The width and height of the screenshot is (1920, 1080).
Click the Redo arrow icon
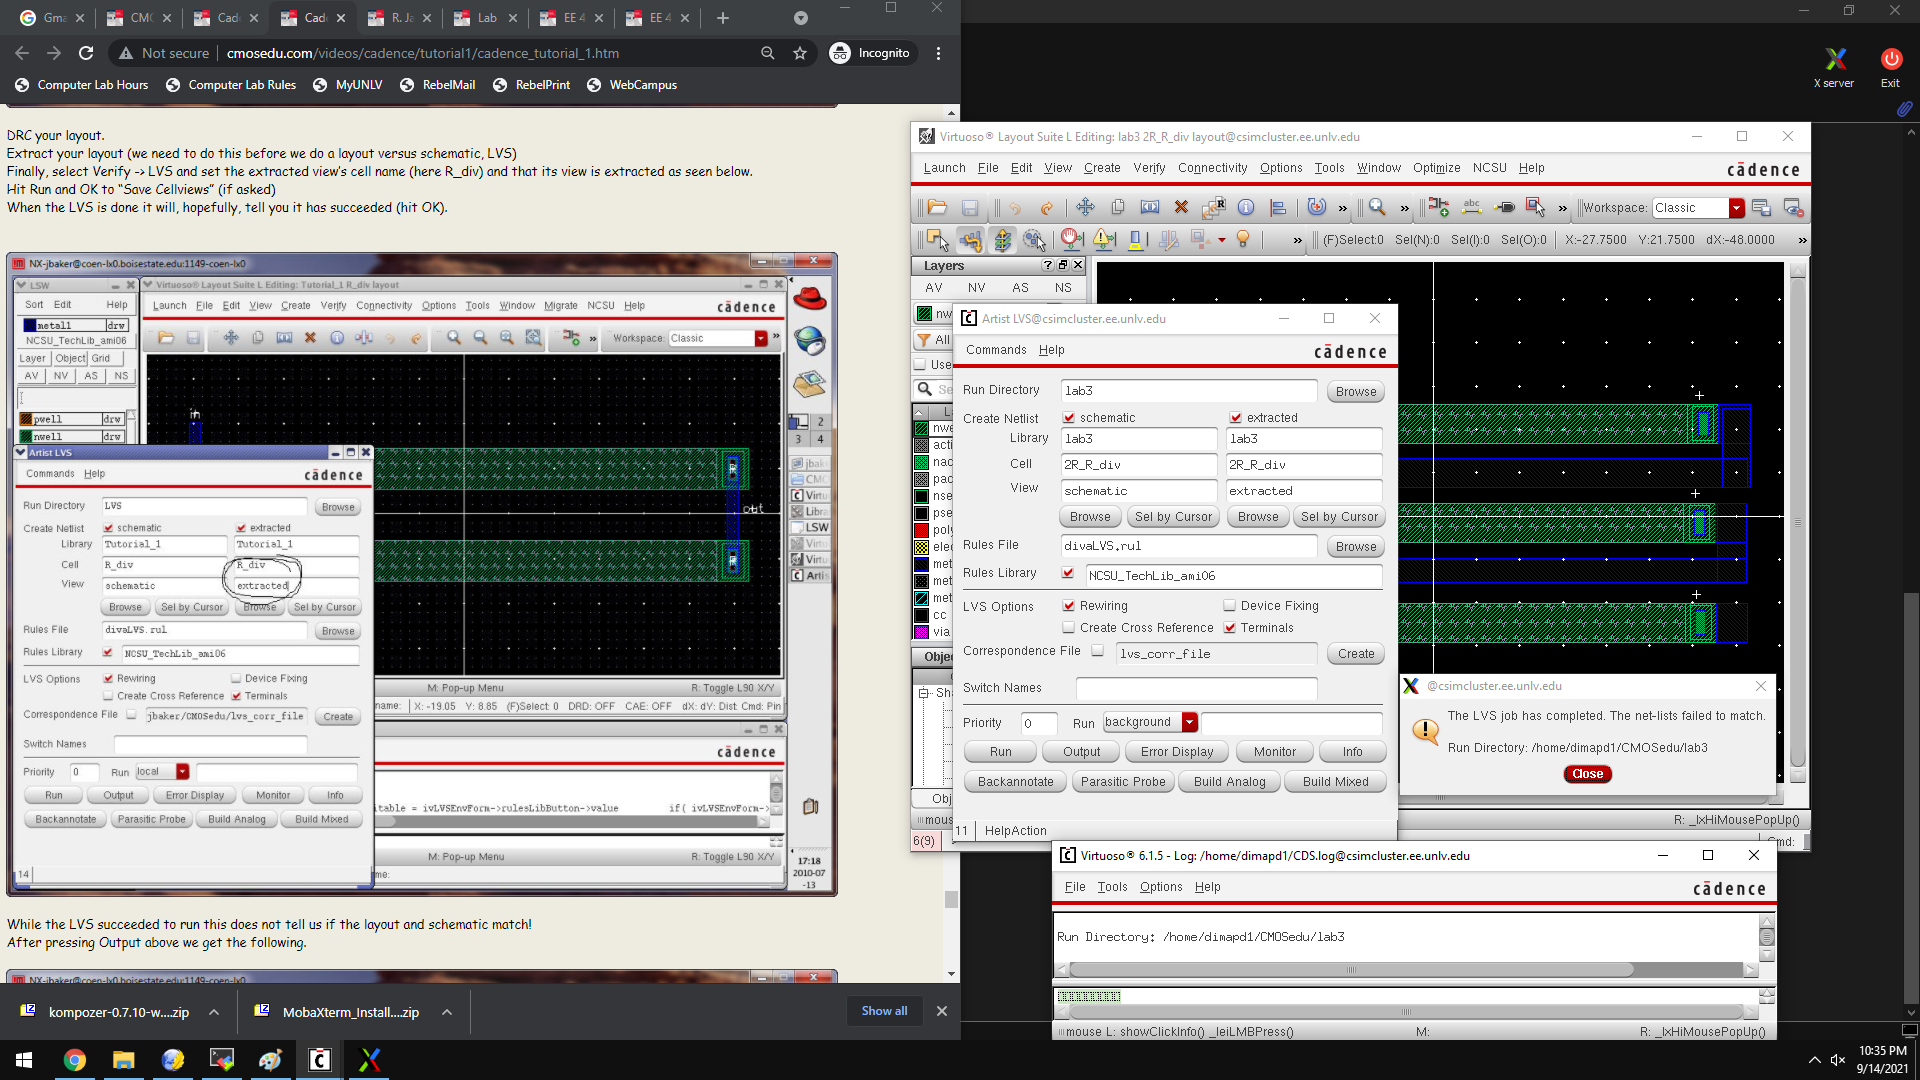click(1047, 208)
